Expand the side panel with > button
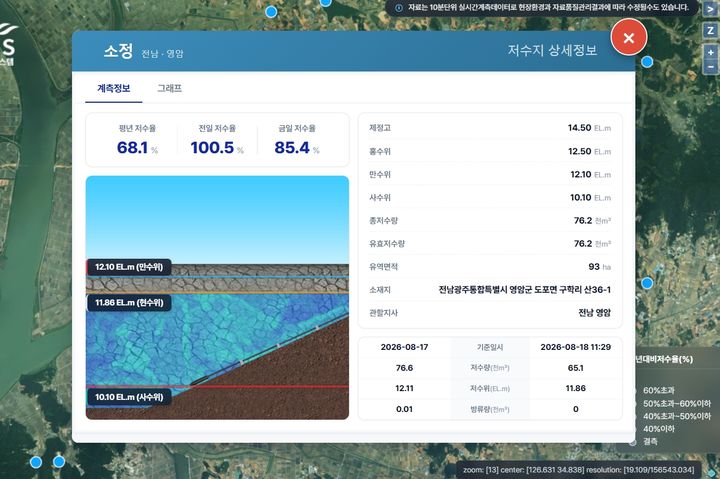This screenshot has width=720, height=479. [x=710, y=9]
